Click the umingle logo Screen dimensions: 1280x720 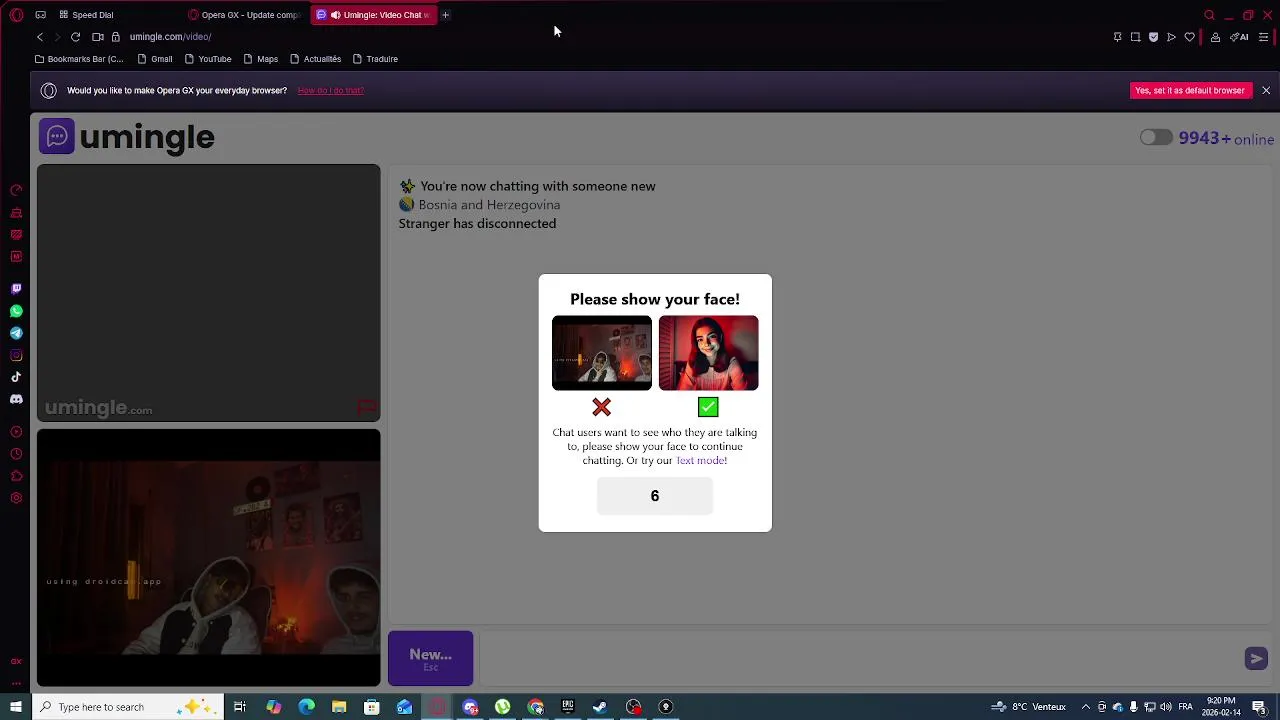[x=126, y=136]
